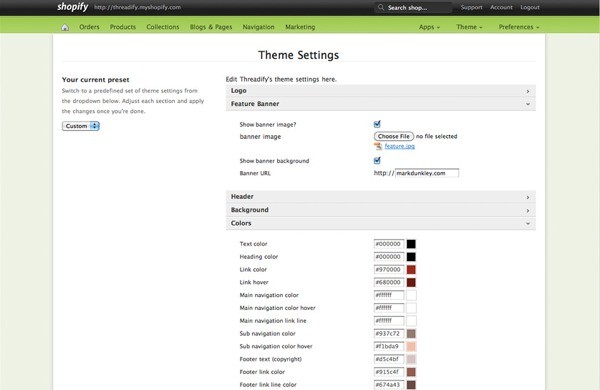
Task: Click the Link hover color swatch
Action: click(411, 282)
